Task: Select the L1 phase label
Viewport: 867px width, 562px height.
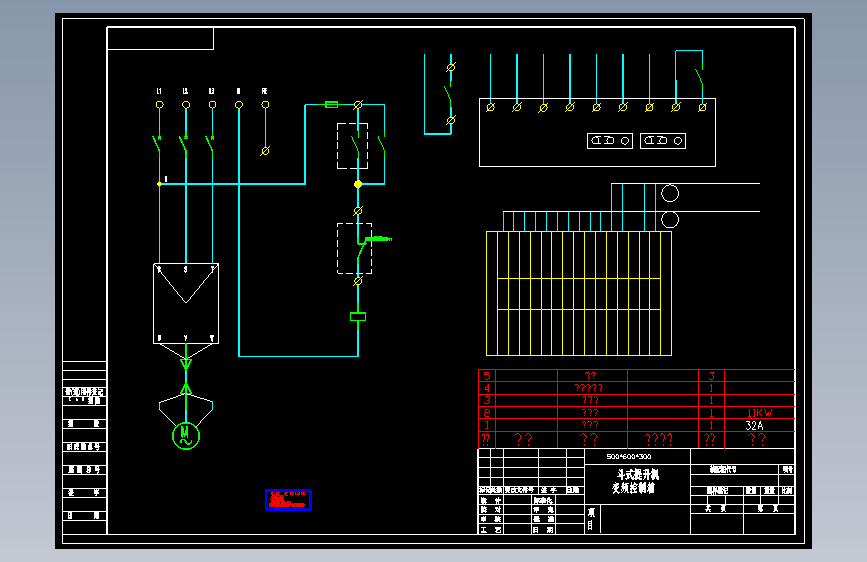Action: (x=159, y=91)
